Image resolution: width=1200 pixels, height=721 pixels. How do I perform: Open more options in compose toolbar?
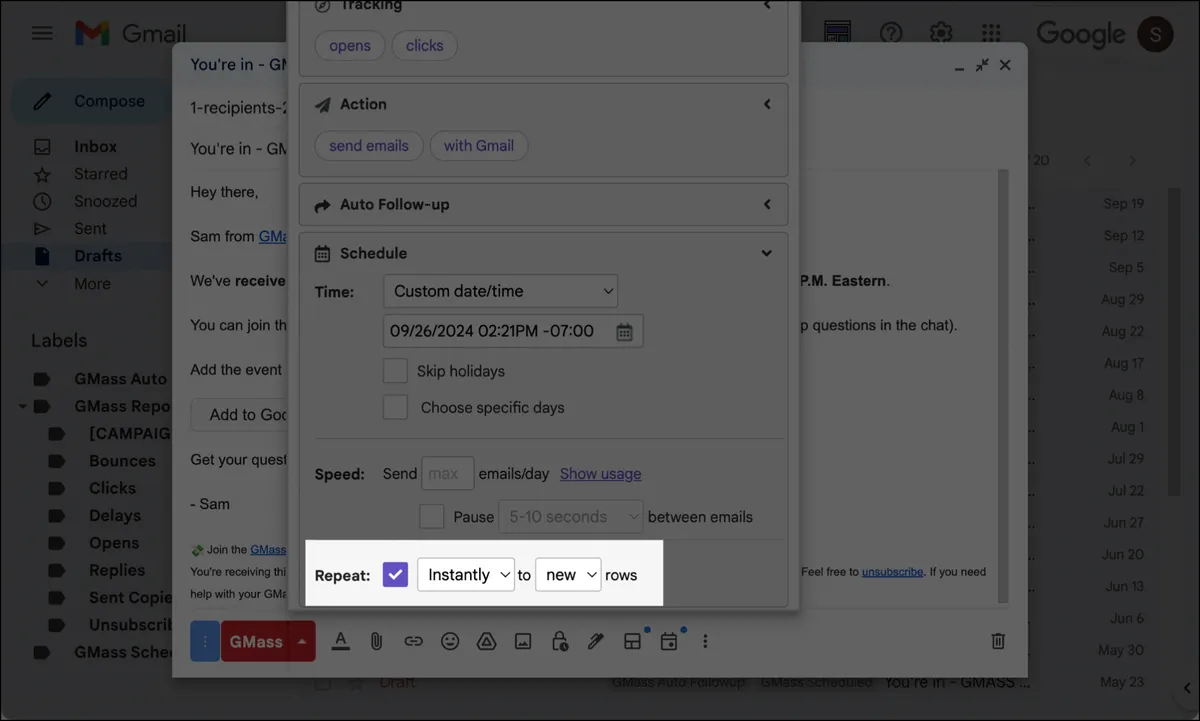pos(705,641)
